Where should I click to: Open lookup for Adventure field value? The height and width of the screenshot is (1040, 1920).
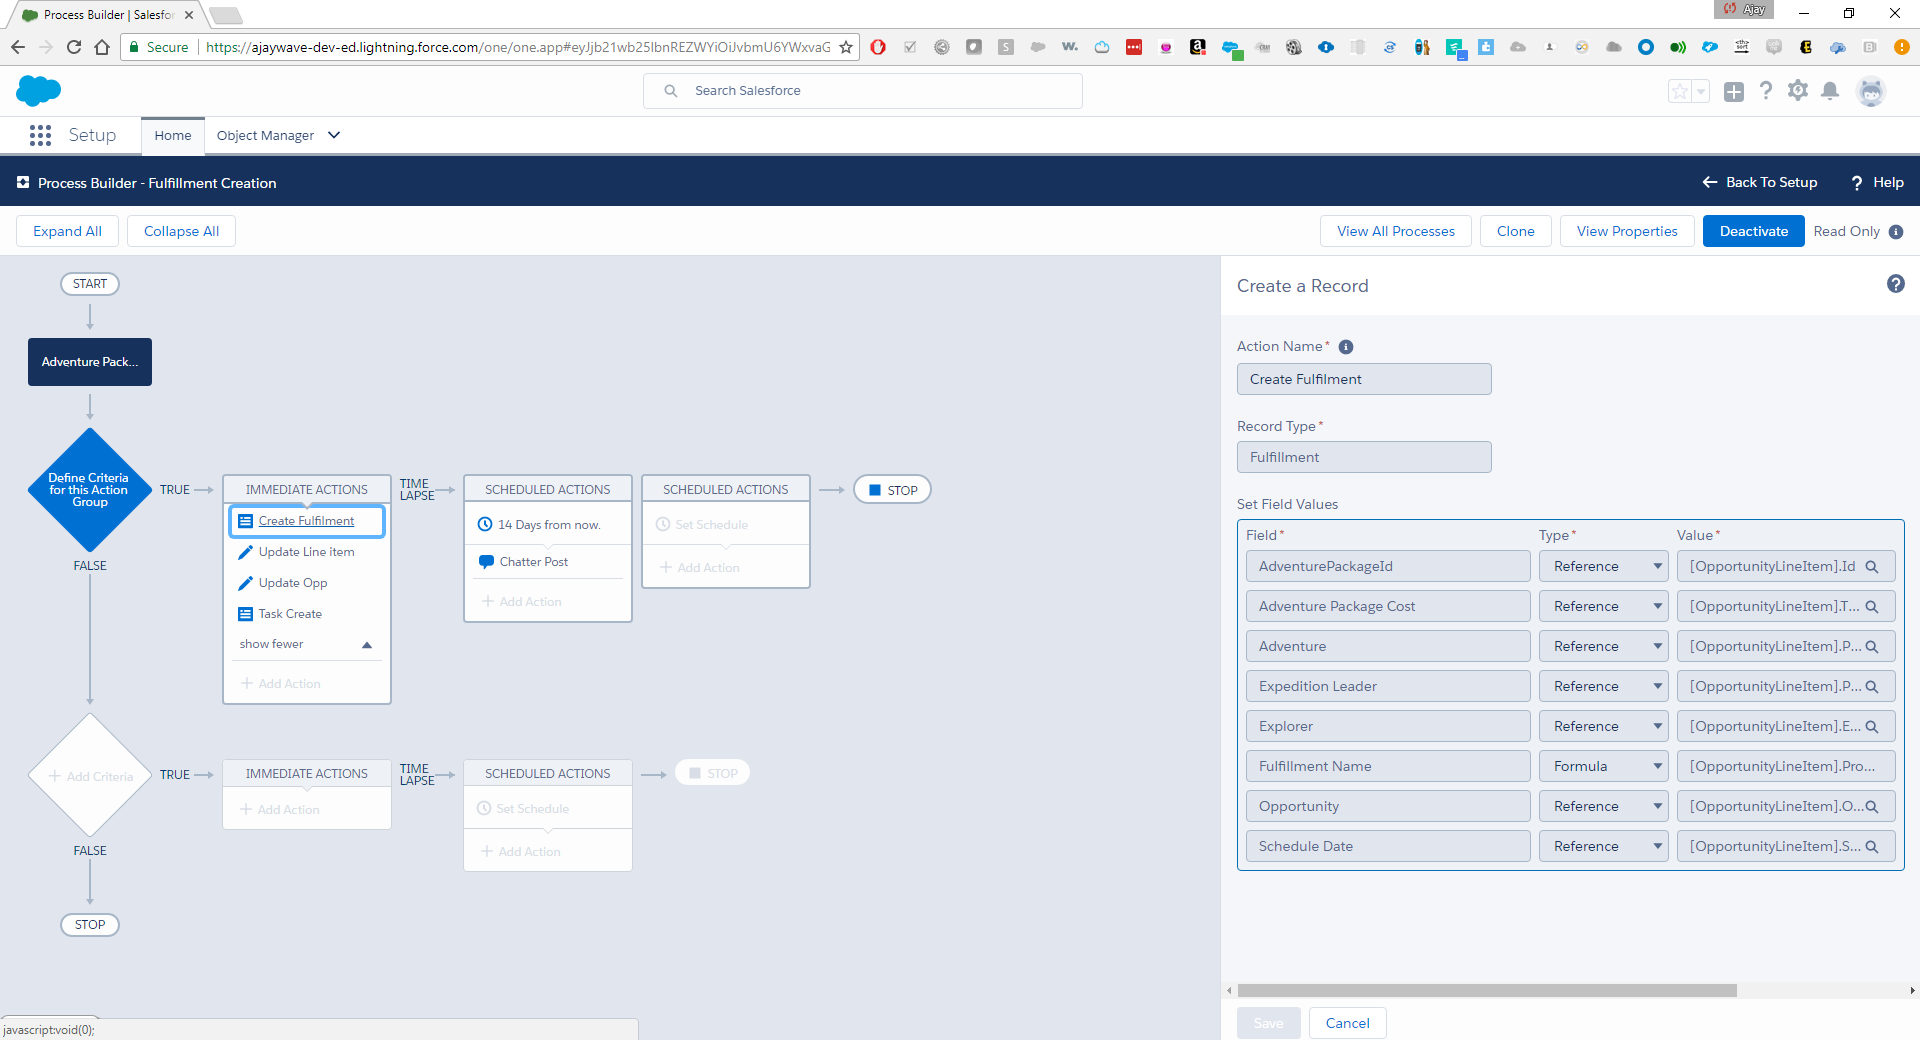[x=1872, y=647]
